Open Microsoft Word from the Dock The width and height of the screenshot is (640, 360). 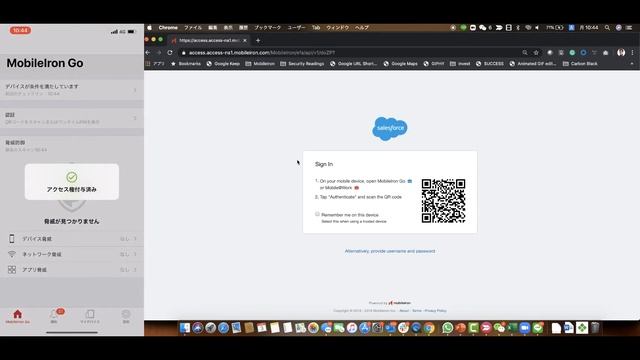click(x=569, y=328)
